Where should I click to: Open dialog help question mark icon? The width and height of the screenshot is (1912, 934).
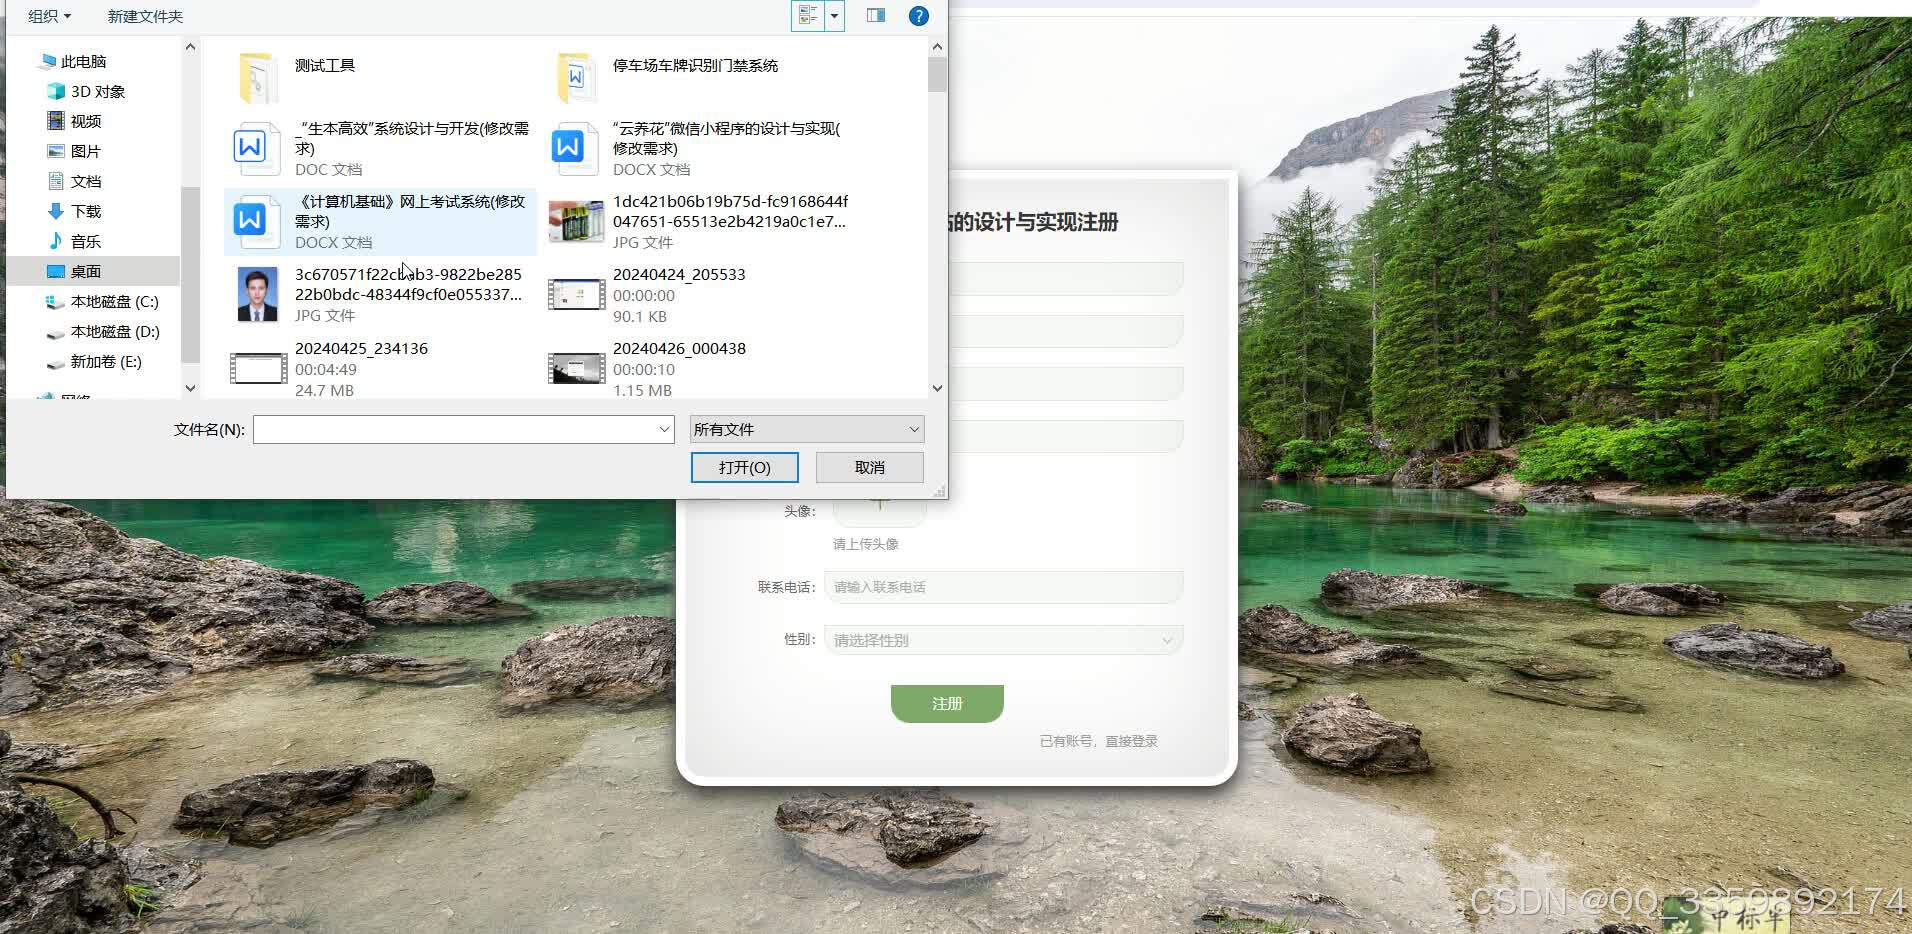[x=918, y=16]
